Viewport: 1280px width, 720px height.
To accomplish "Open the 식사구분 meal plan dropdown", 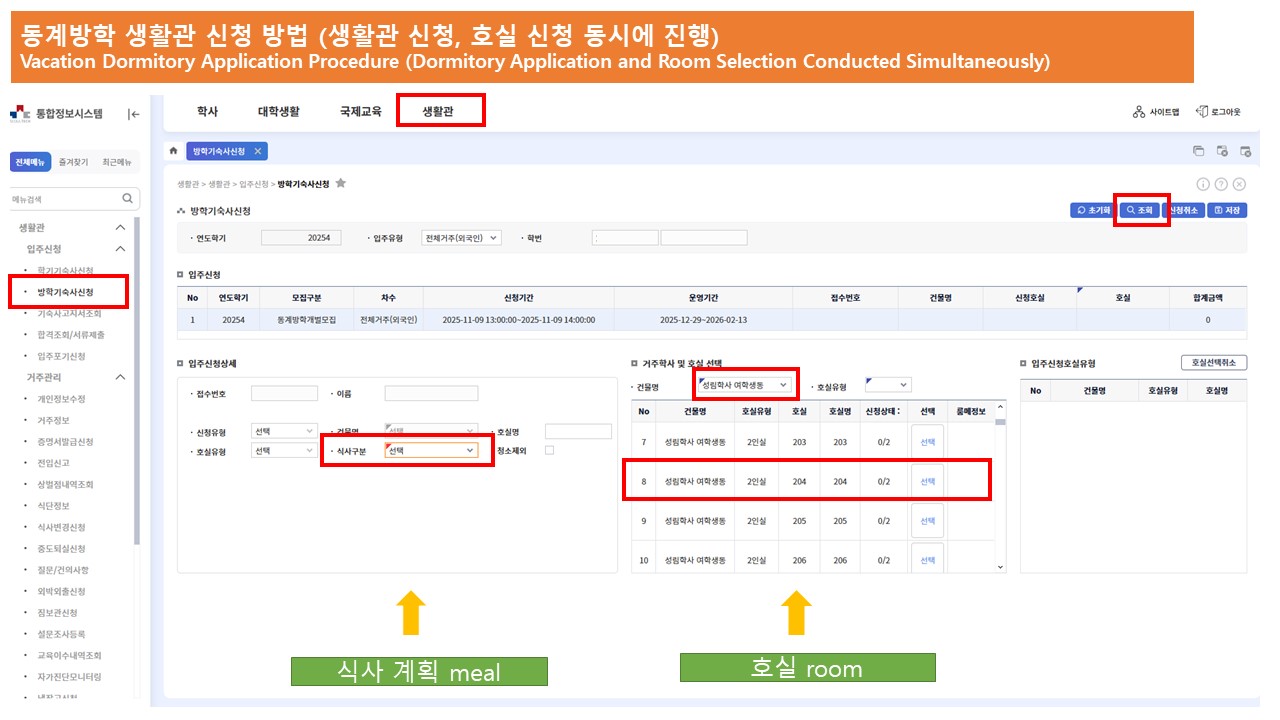I will coord(432,451).
